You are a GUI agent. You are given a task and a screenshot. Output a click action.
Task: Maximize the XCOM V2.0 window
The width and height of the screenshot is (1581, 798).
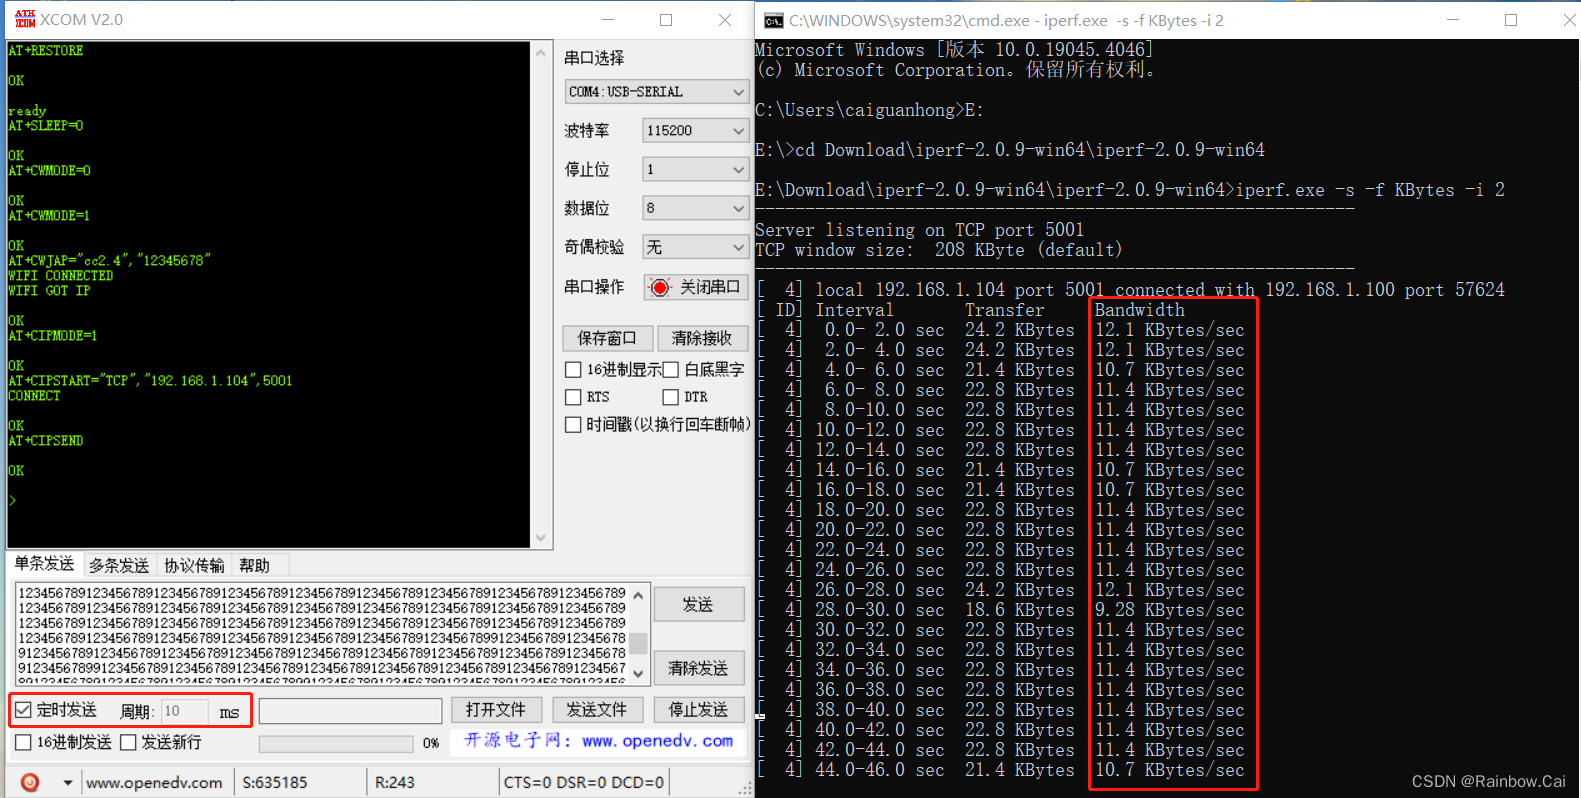(x=666, y=20)
